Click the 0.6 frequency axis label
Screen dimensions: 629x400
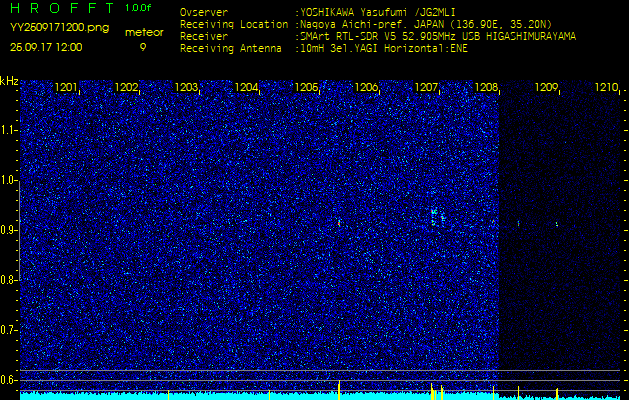point(8,380)
